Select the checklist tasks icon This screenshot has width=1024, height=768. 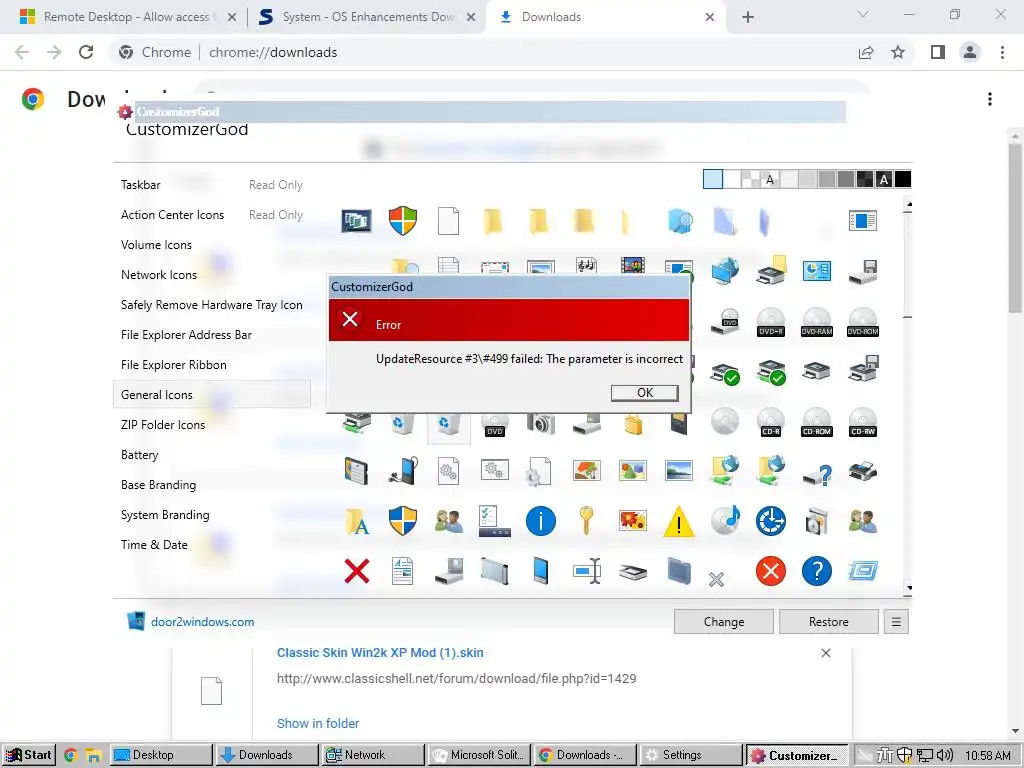tap(494, 521)
